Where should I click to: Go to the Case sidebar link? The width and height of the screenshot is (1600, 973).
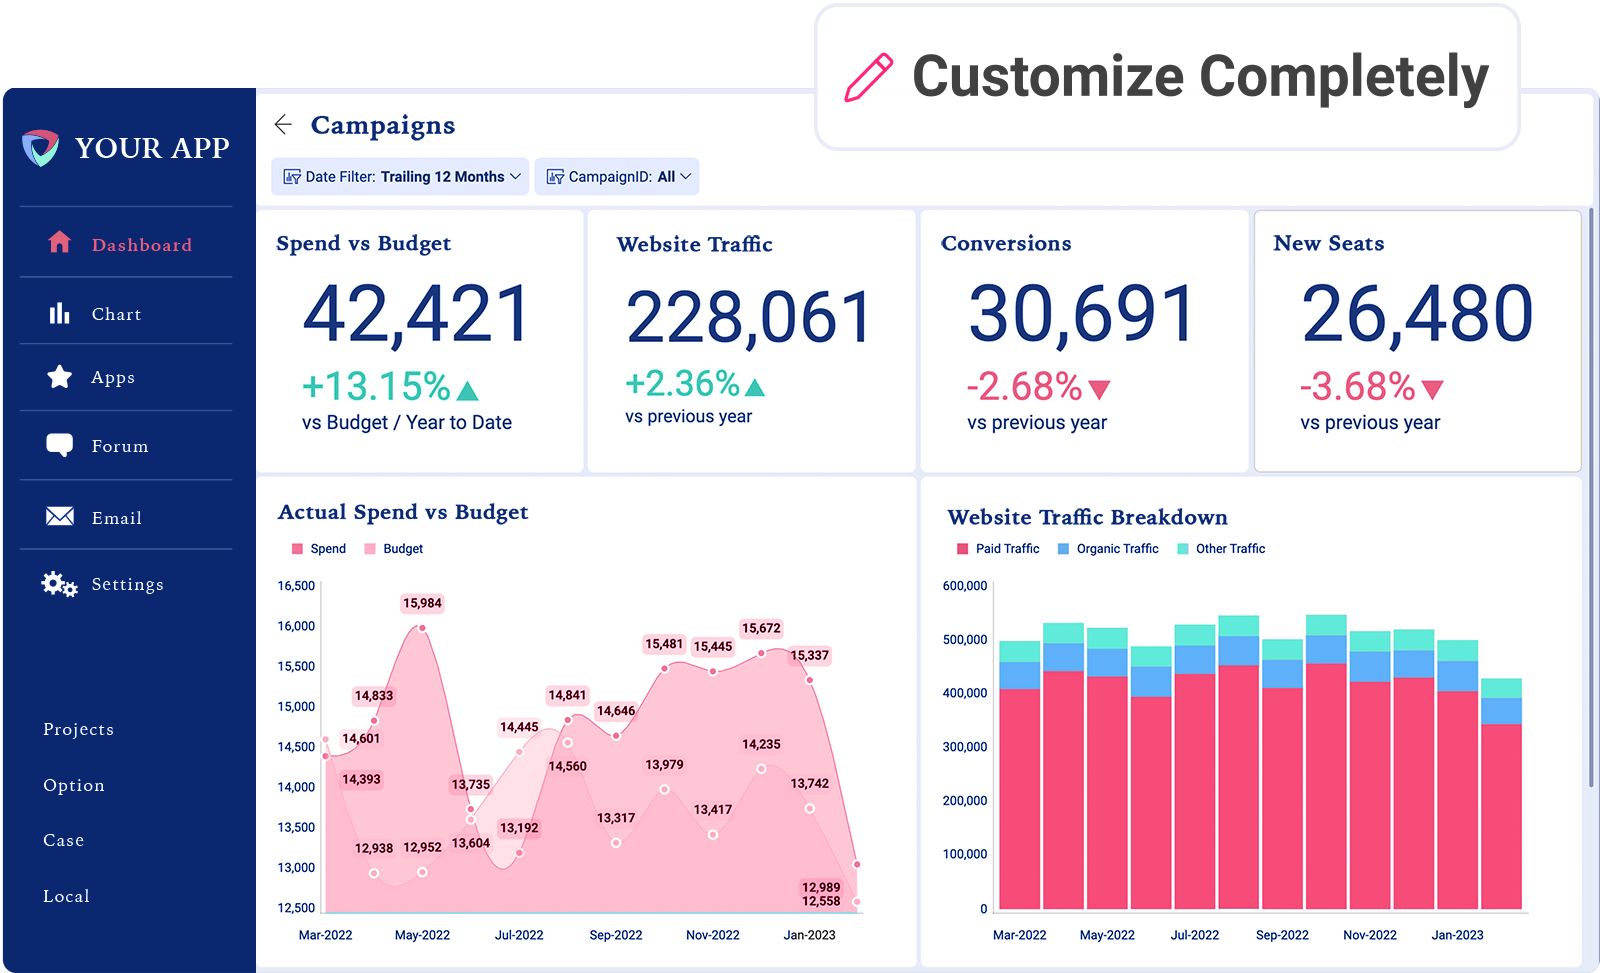64,840
